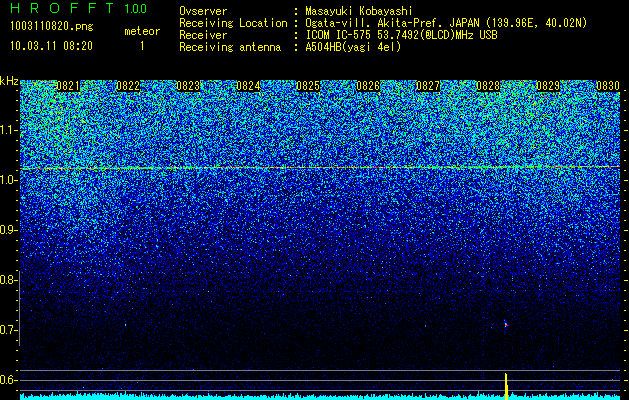Click the A504HB(yagi 4el) antenna text

point(353,47)
